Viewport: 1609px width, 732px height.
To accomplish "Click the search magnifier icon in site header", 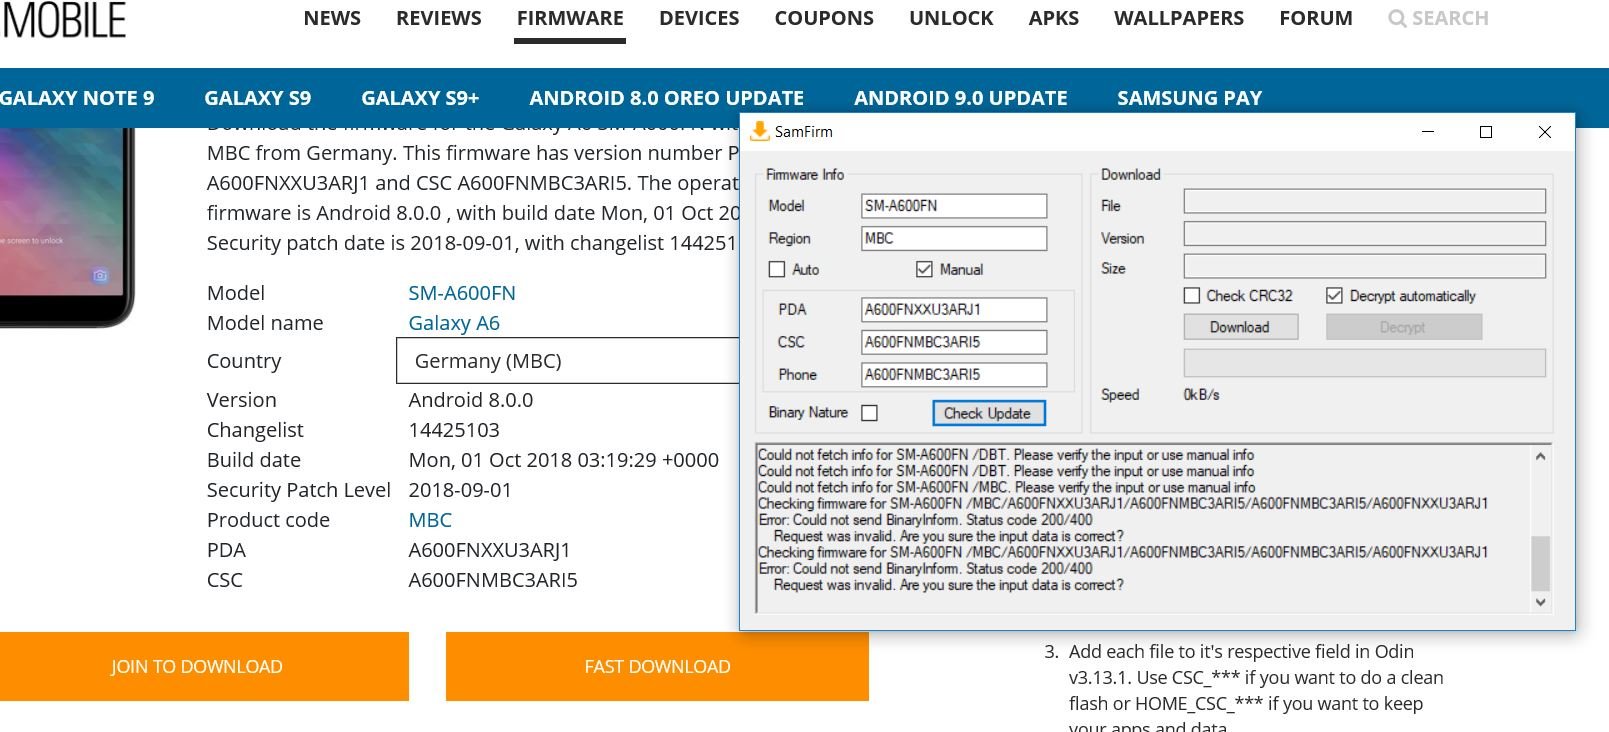I will (1397, 19).
